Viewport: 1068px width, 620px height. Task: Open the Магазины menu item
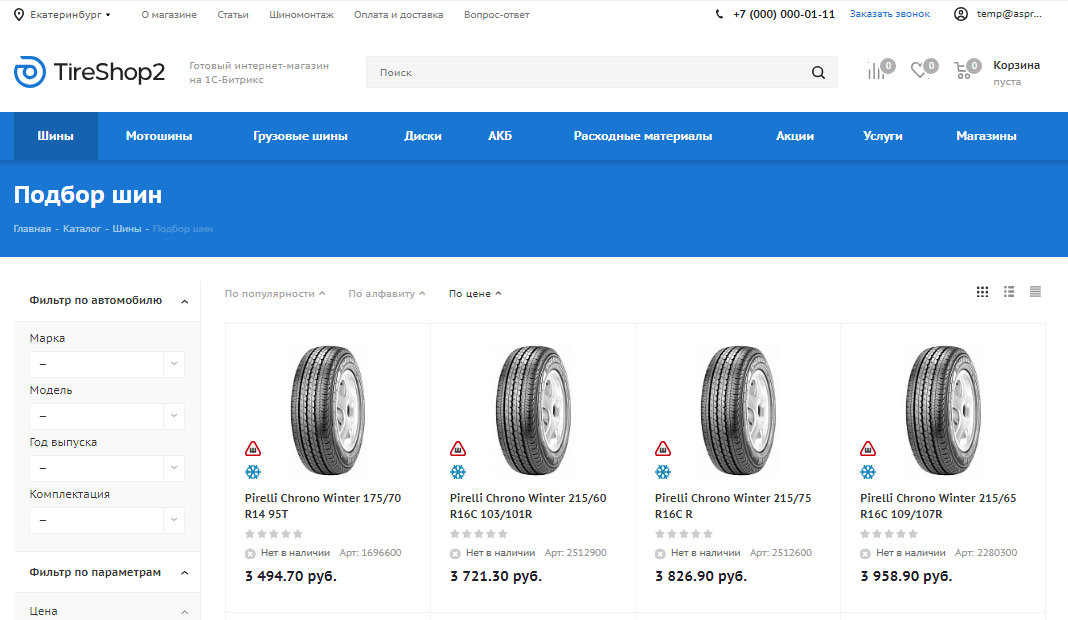[986, 136]
